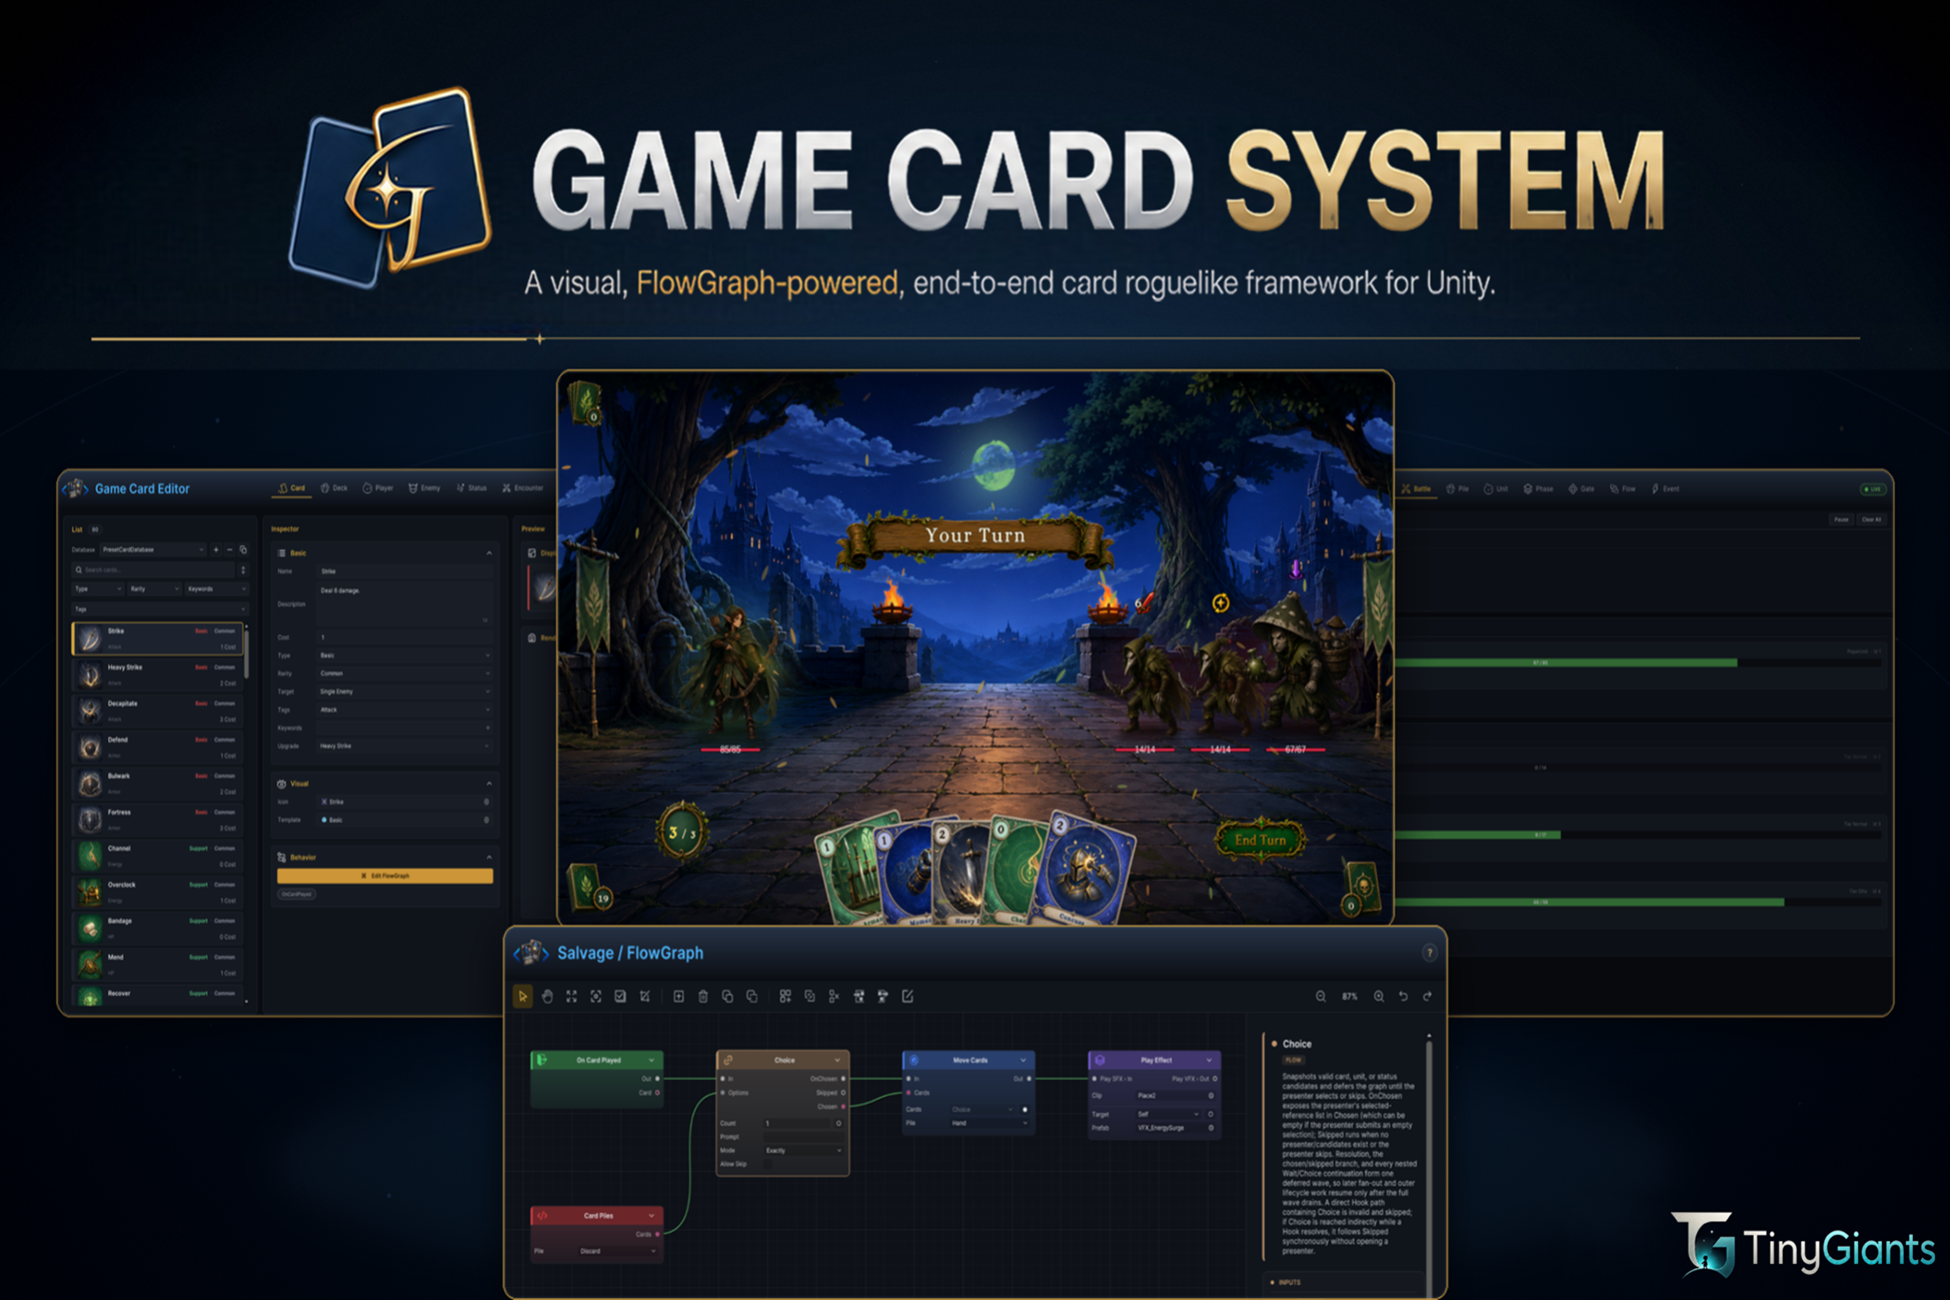Select the pointer tool in FlowGraph toolbar

pyautogui.click(x=522, y=996)
